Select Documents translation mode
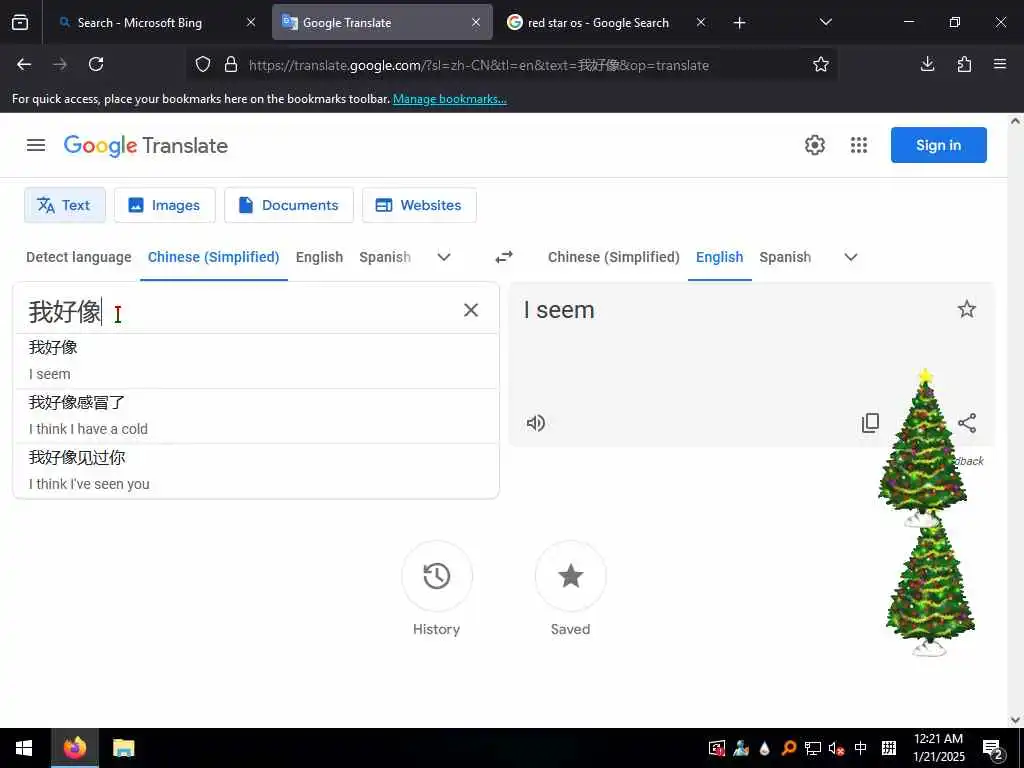 (x=289, y=205)
